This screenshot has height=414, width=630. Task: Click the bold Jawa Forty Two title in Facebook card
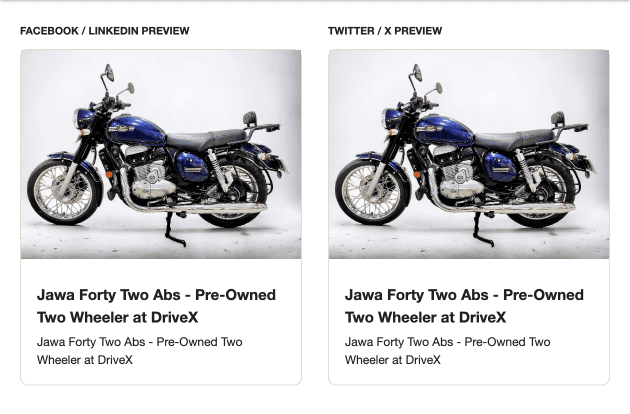tap(156, 306)
